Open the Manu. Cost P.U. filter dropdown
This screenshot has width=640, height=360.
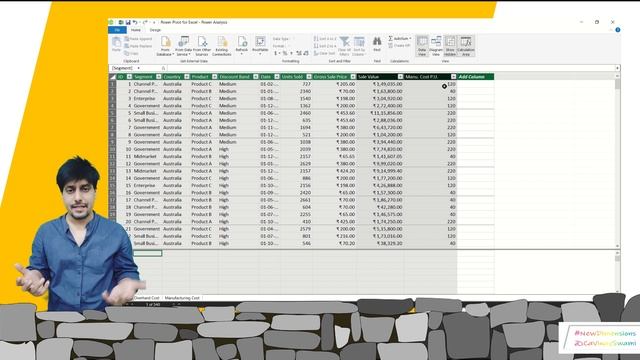pos(453,77)
